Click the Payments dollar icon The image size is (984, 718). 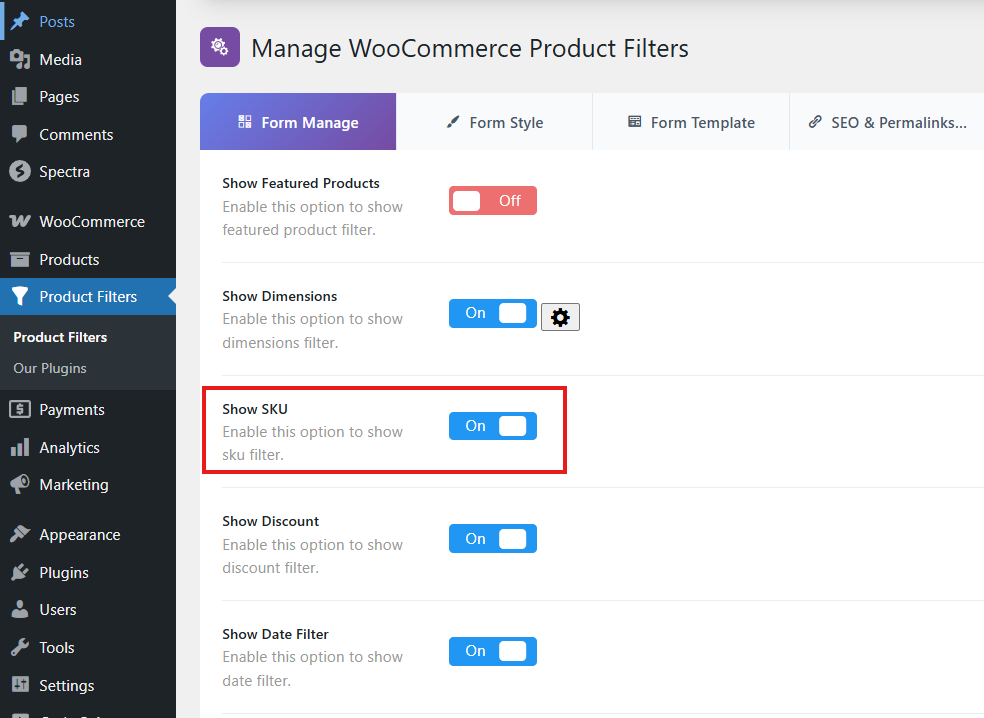pyautogui.click(x=20, y=409)
